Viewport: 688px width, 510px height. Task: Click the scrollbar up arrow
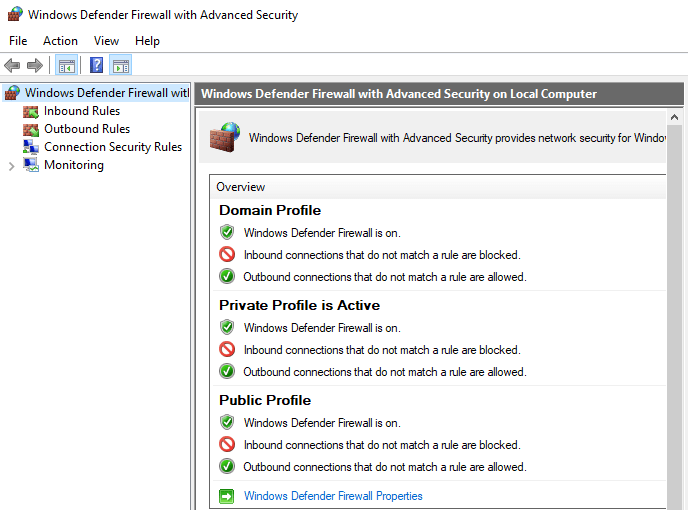674,117
